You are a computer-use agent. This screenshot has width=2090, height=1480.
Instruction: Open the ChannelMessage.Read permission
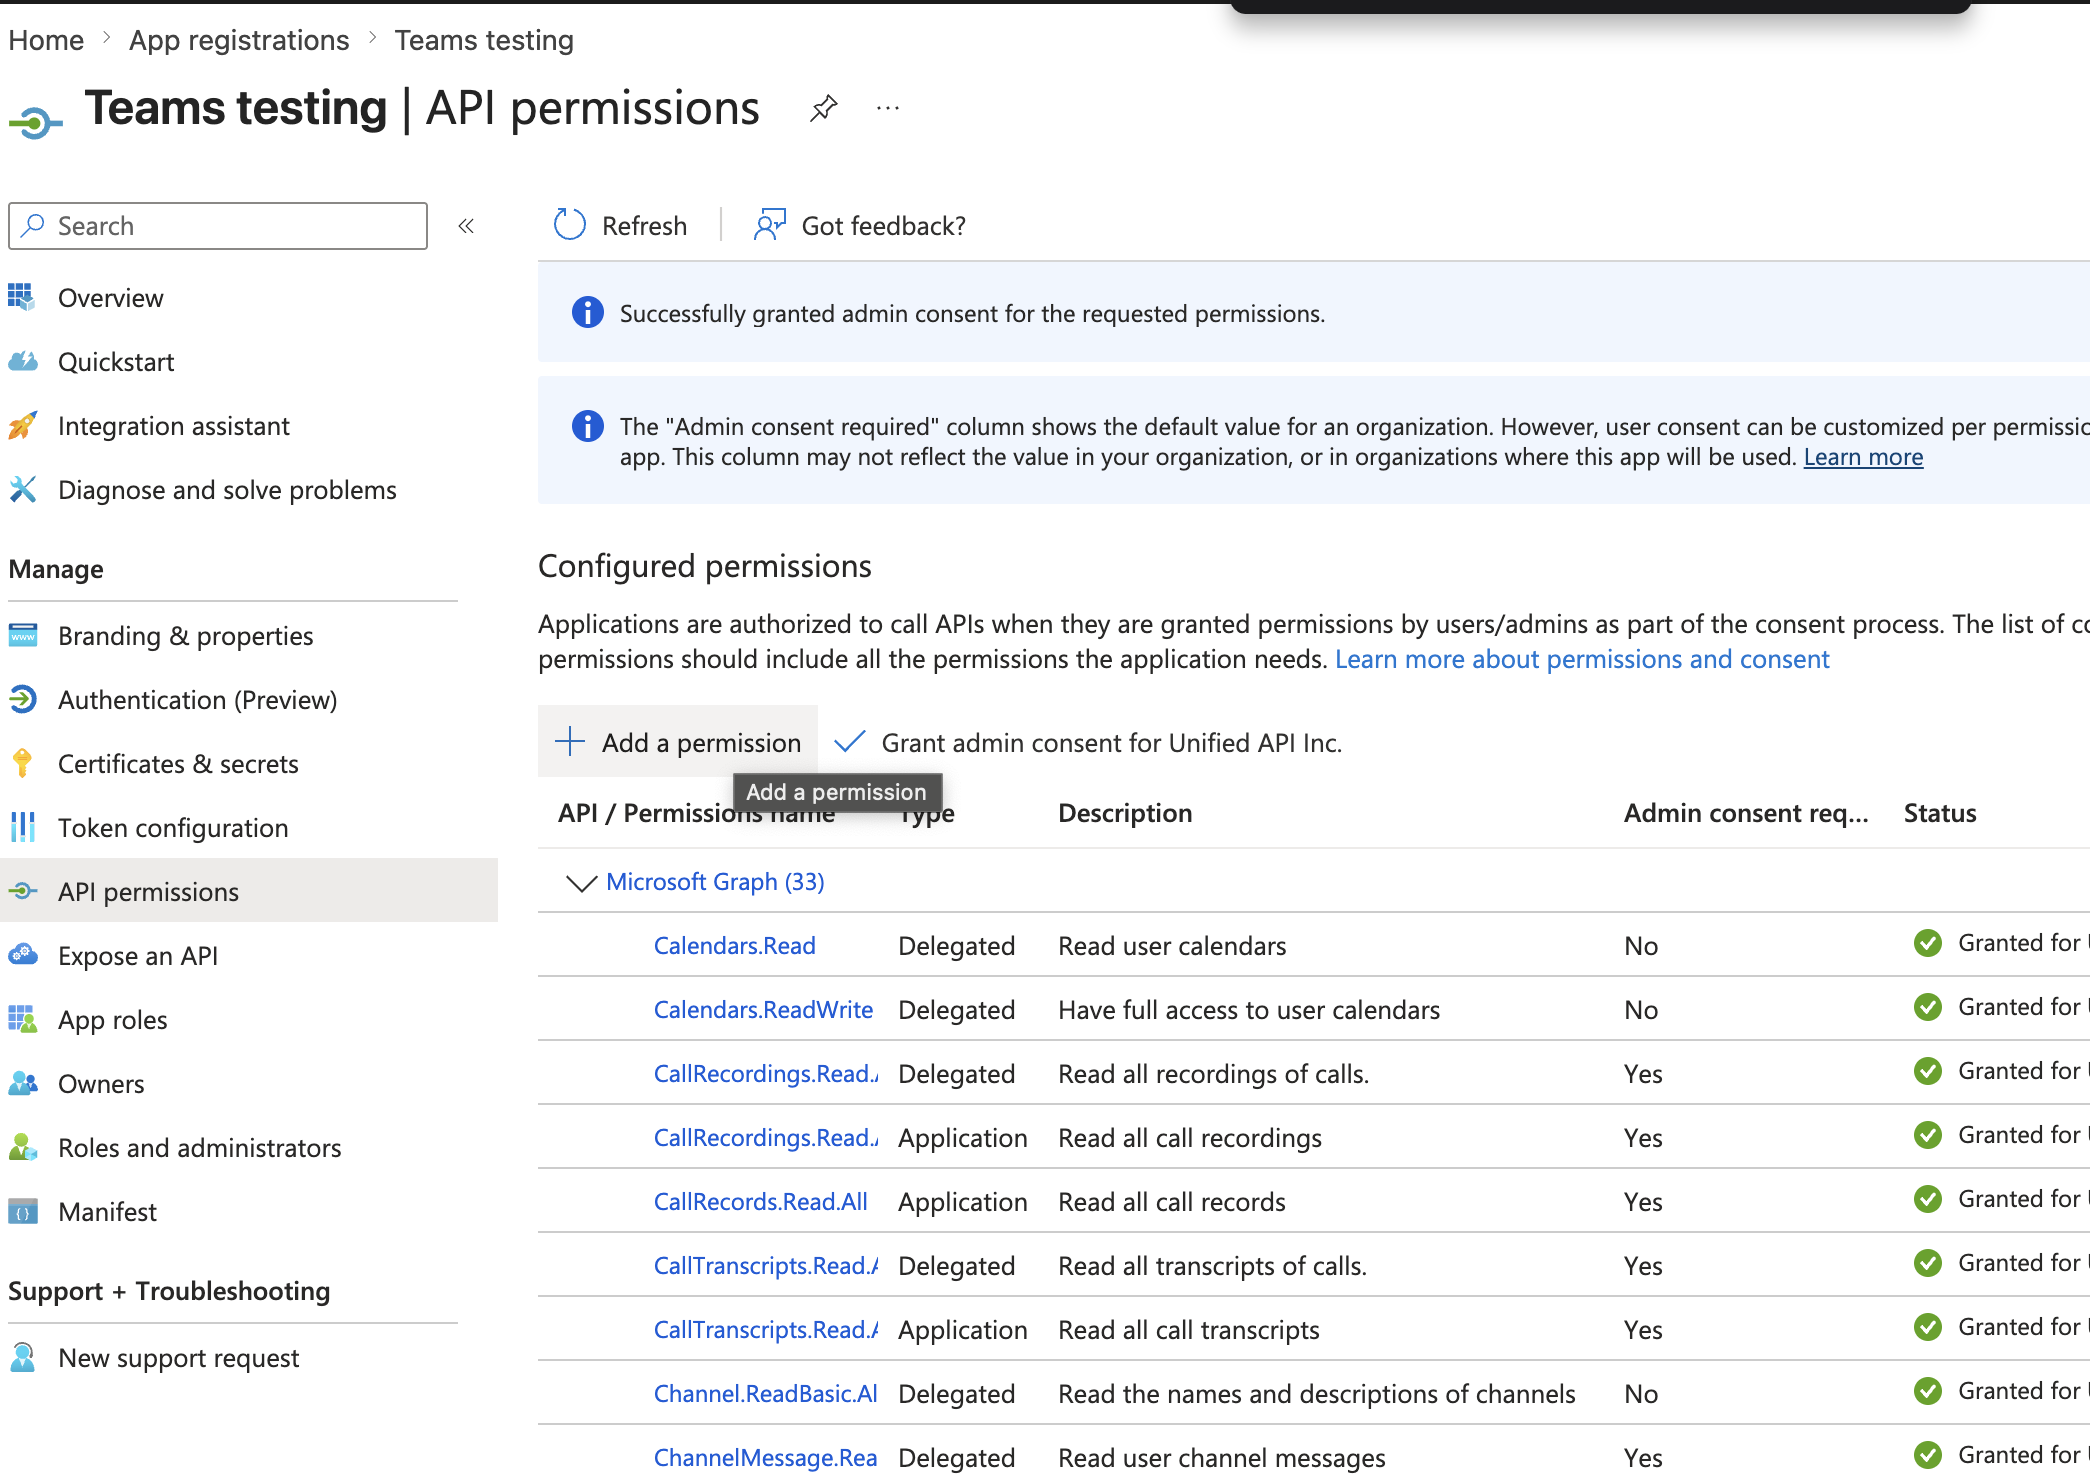[x=766, y=1458]
